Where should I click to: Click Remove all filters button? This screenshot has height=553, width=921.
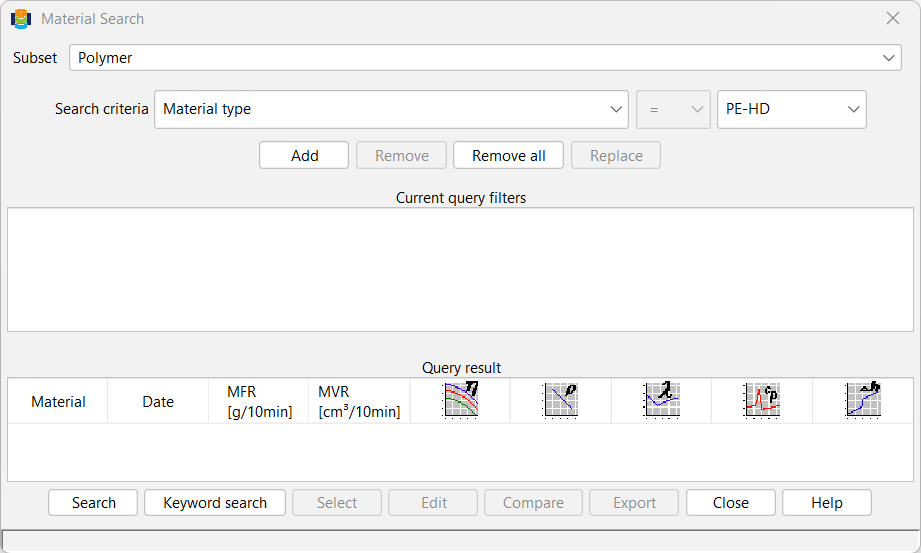508,156
